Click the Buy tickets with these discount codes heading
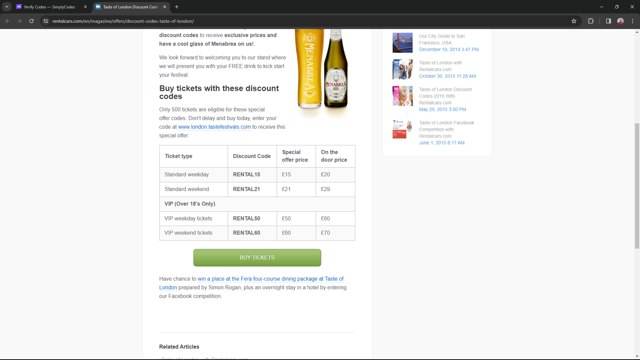 (x=219, y=92)
